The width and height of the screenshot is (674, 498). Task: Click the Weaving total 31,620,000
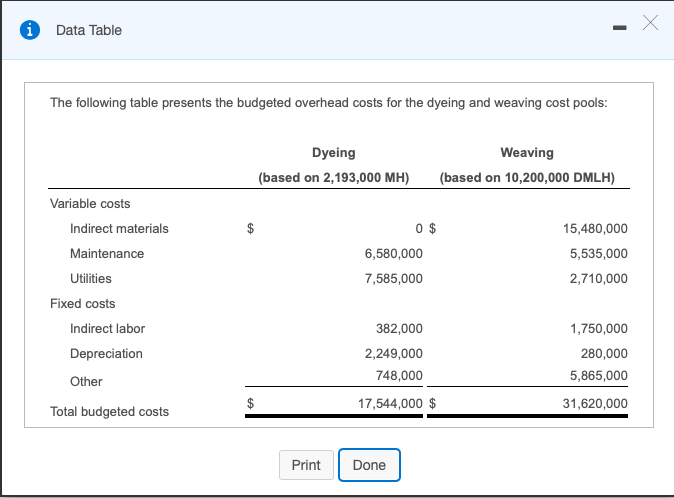coord(595,403)
